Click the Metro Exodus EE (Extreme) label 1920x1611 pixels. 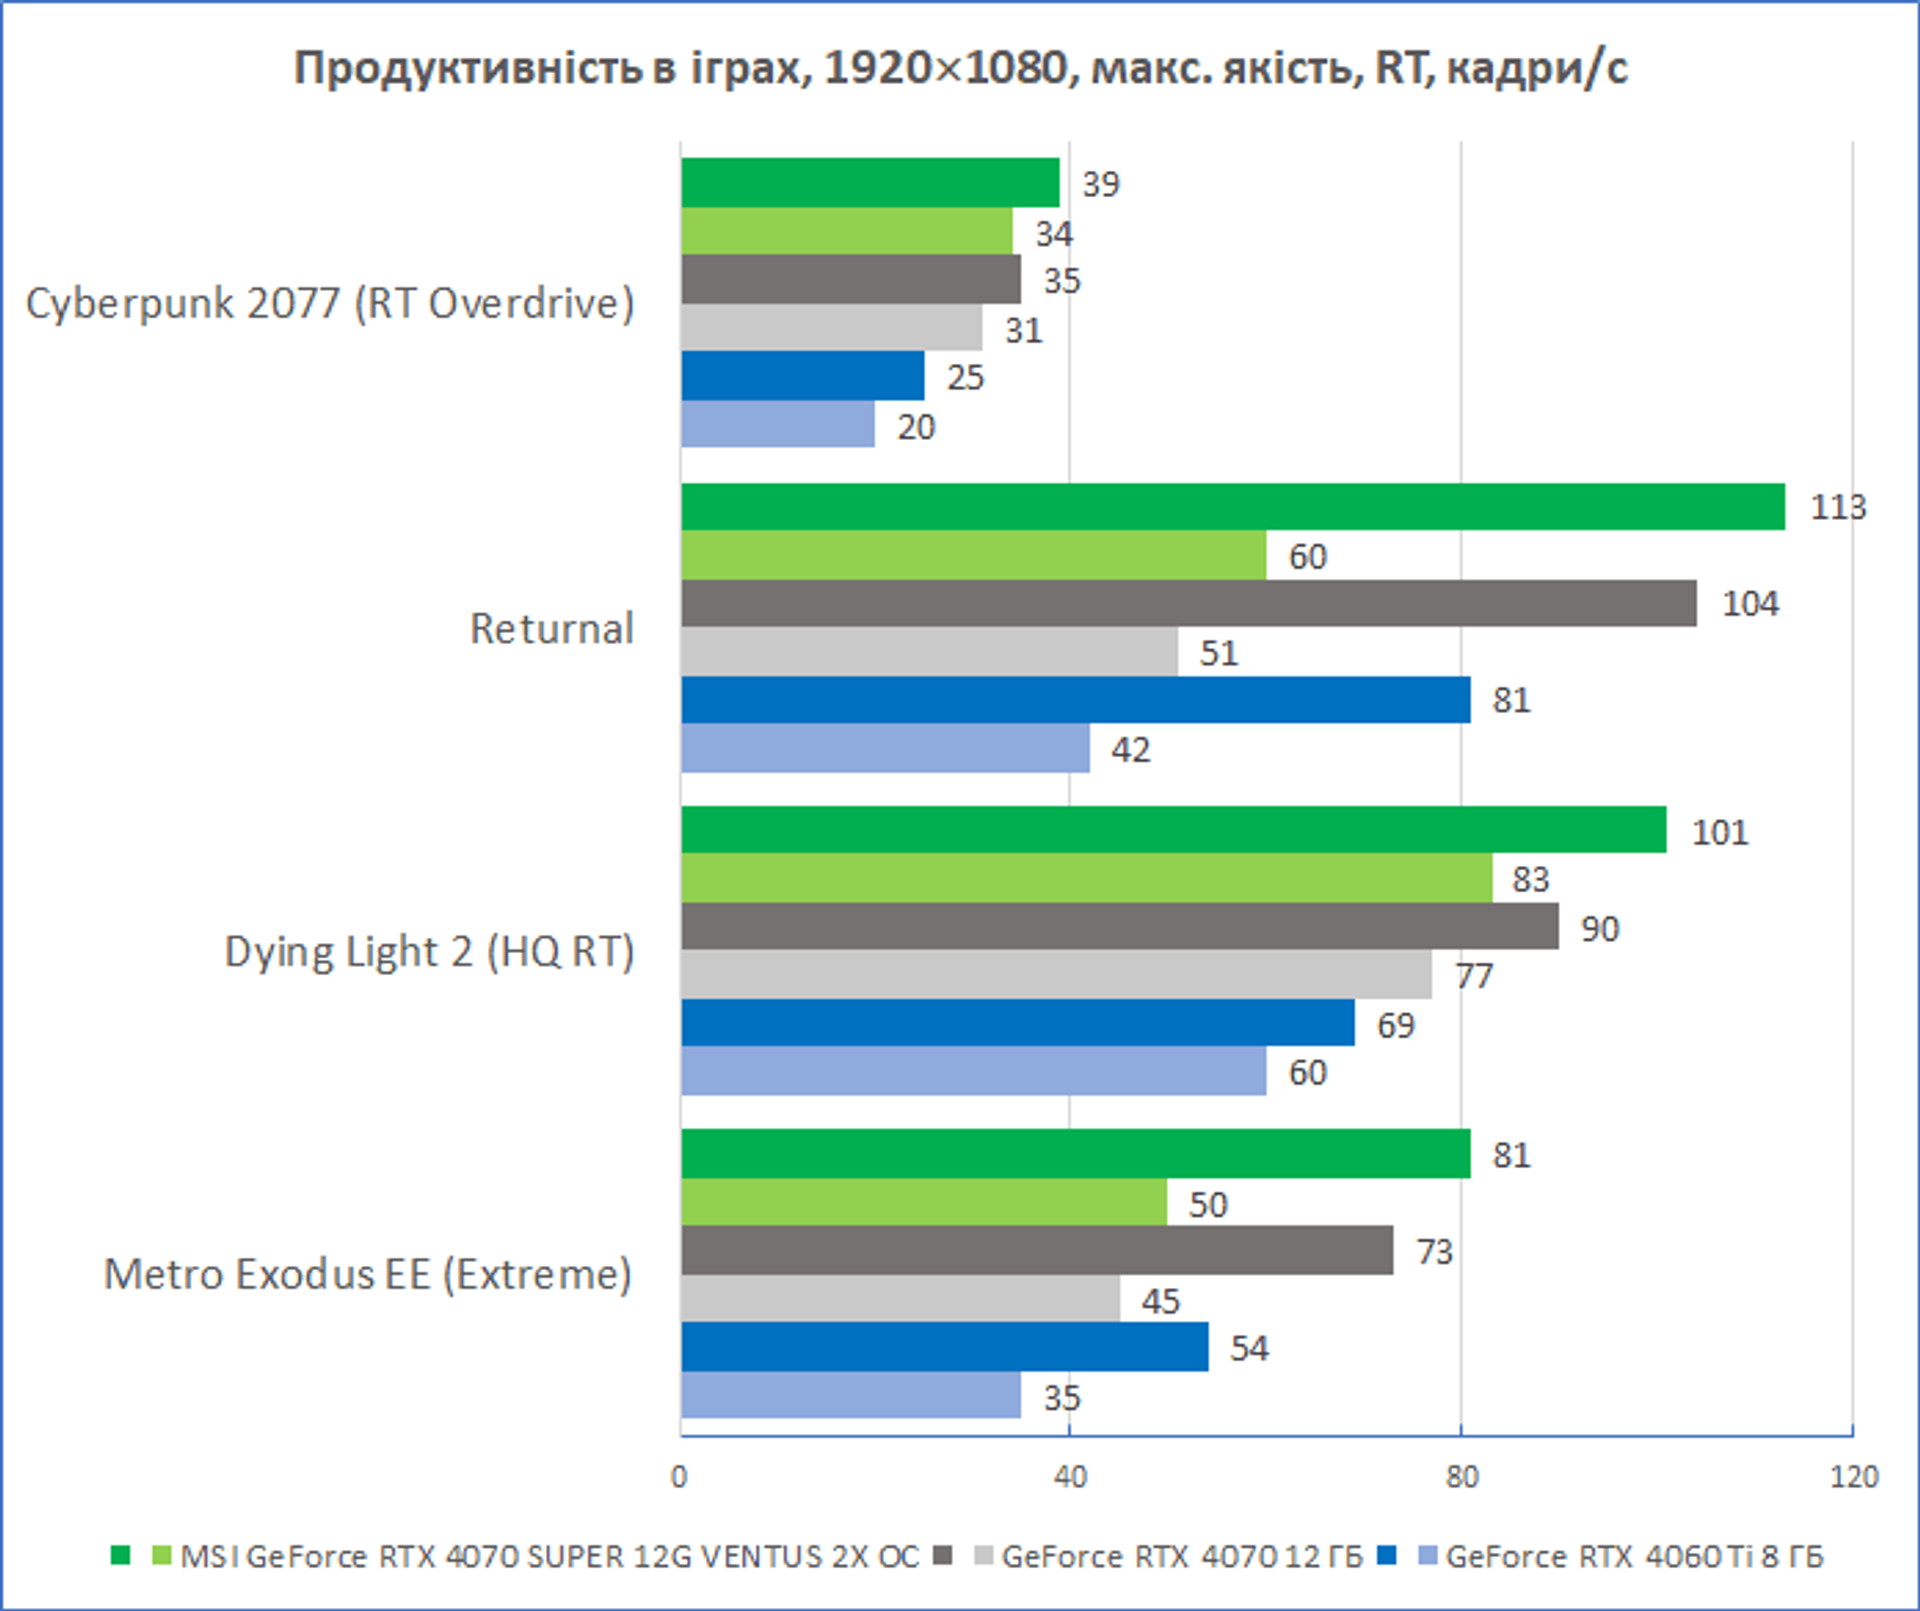coord(368,1274)
